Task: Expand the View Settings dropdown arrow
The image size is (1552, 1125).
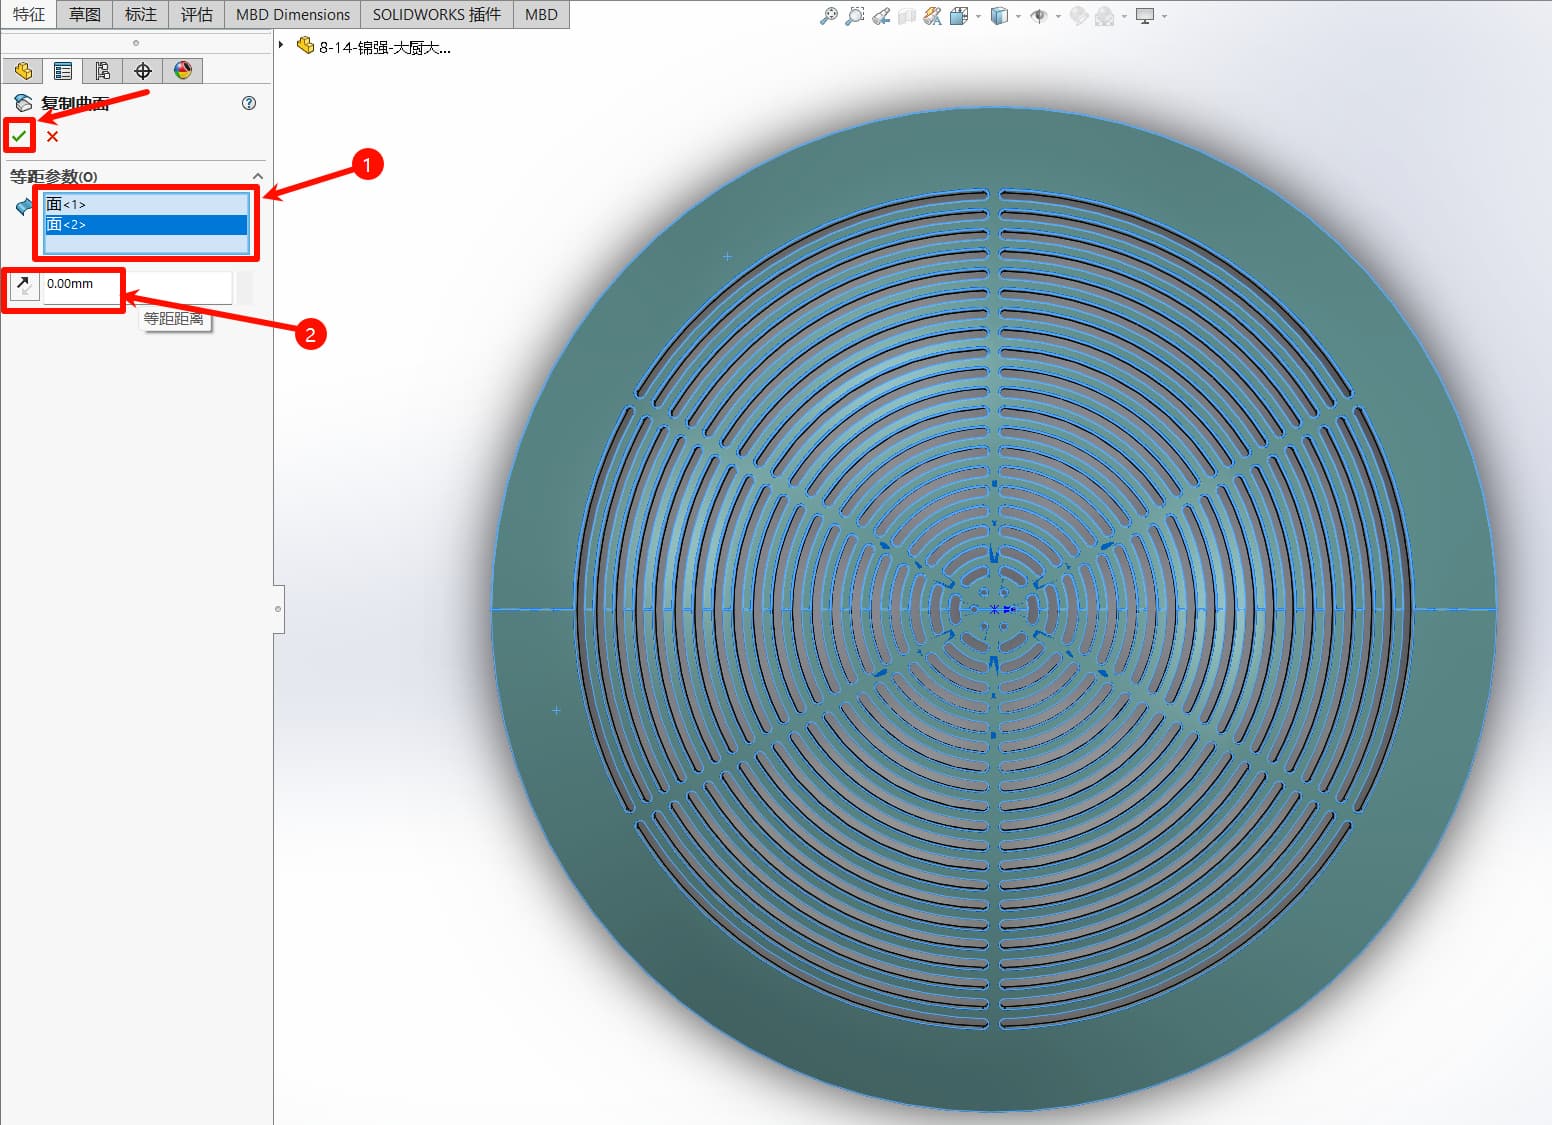Action: [1164, 16]
